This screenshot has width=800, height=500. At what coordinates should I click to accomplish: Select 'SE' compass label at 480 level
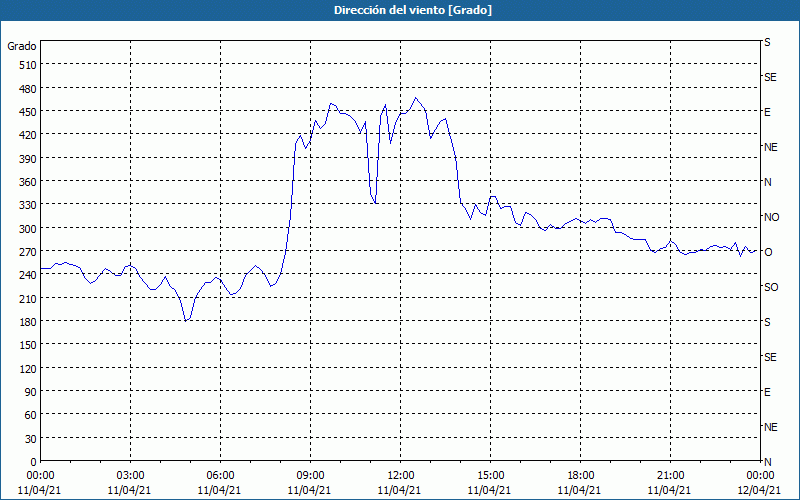coord(770,77)
